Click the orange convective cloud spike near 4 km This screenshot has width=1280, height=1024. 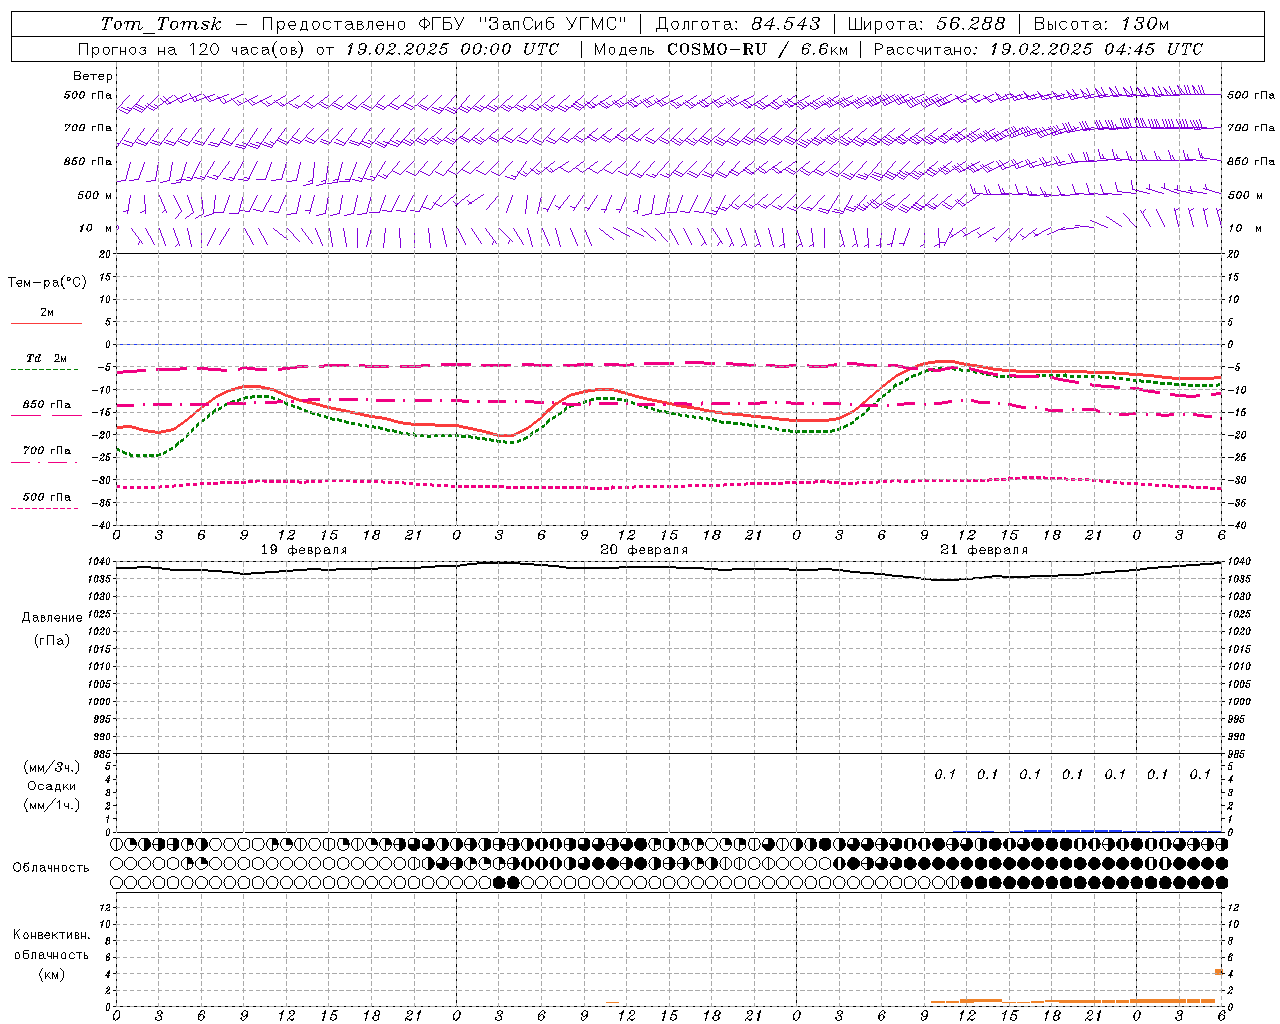tap(1219, 972)
